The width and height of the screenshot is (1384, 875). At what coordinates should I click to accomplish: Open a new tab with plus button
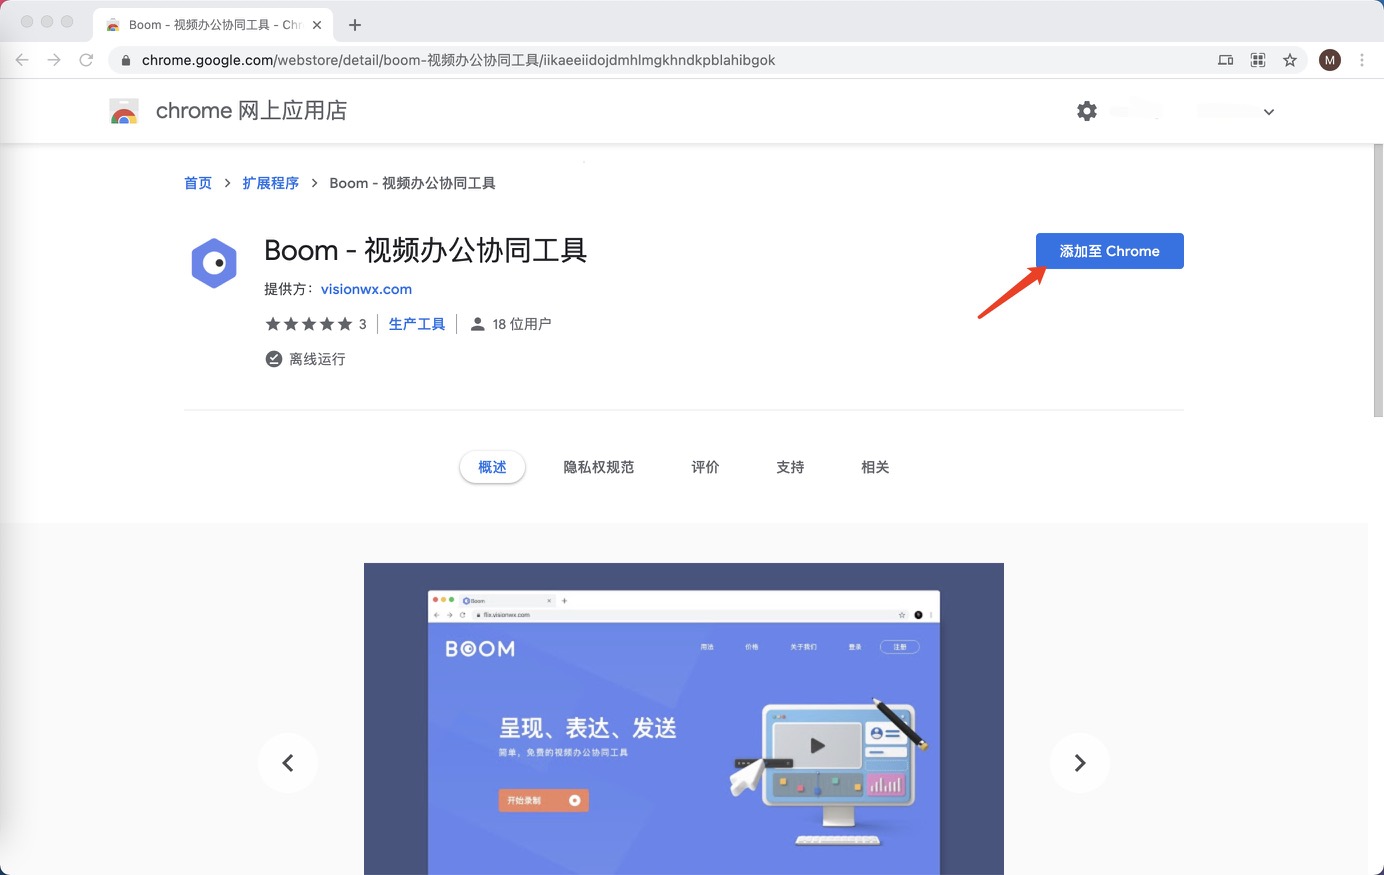[x=355, y=25]
